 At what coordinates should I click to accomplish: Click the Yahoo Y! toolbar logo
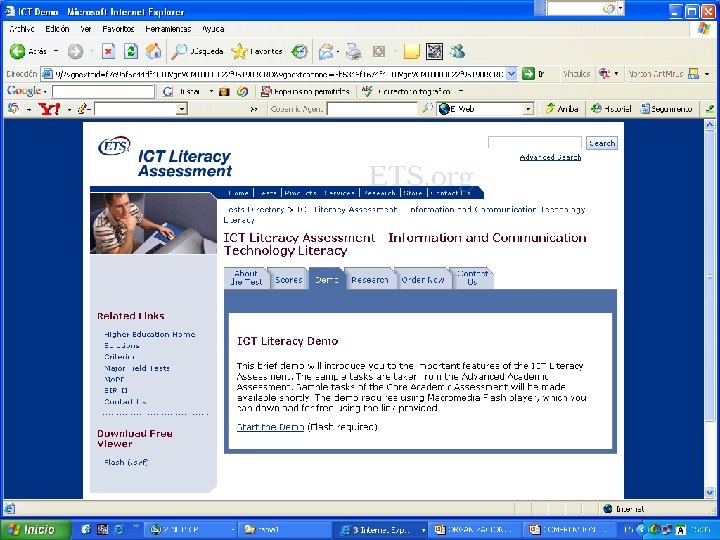click(x=50, y=109)
